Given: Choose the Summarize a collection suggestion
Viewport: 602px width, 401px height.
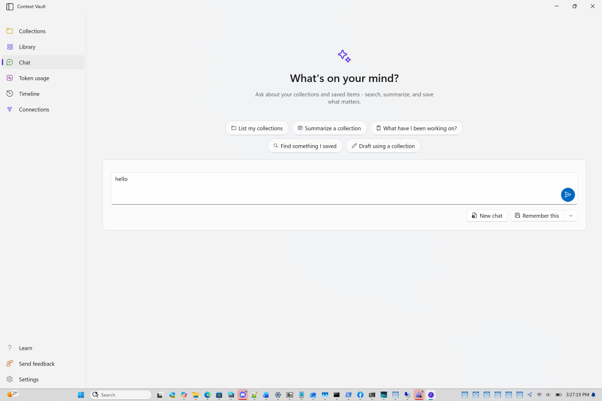Looking at the screenshot, I should [329, 128].
